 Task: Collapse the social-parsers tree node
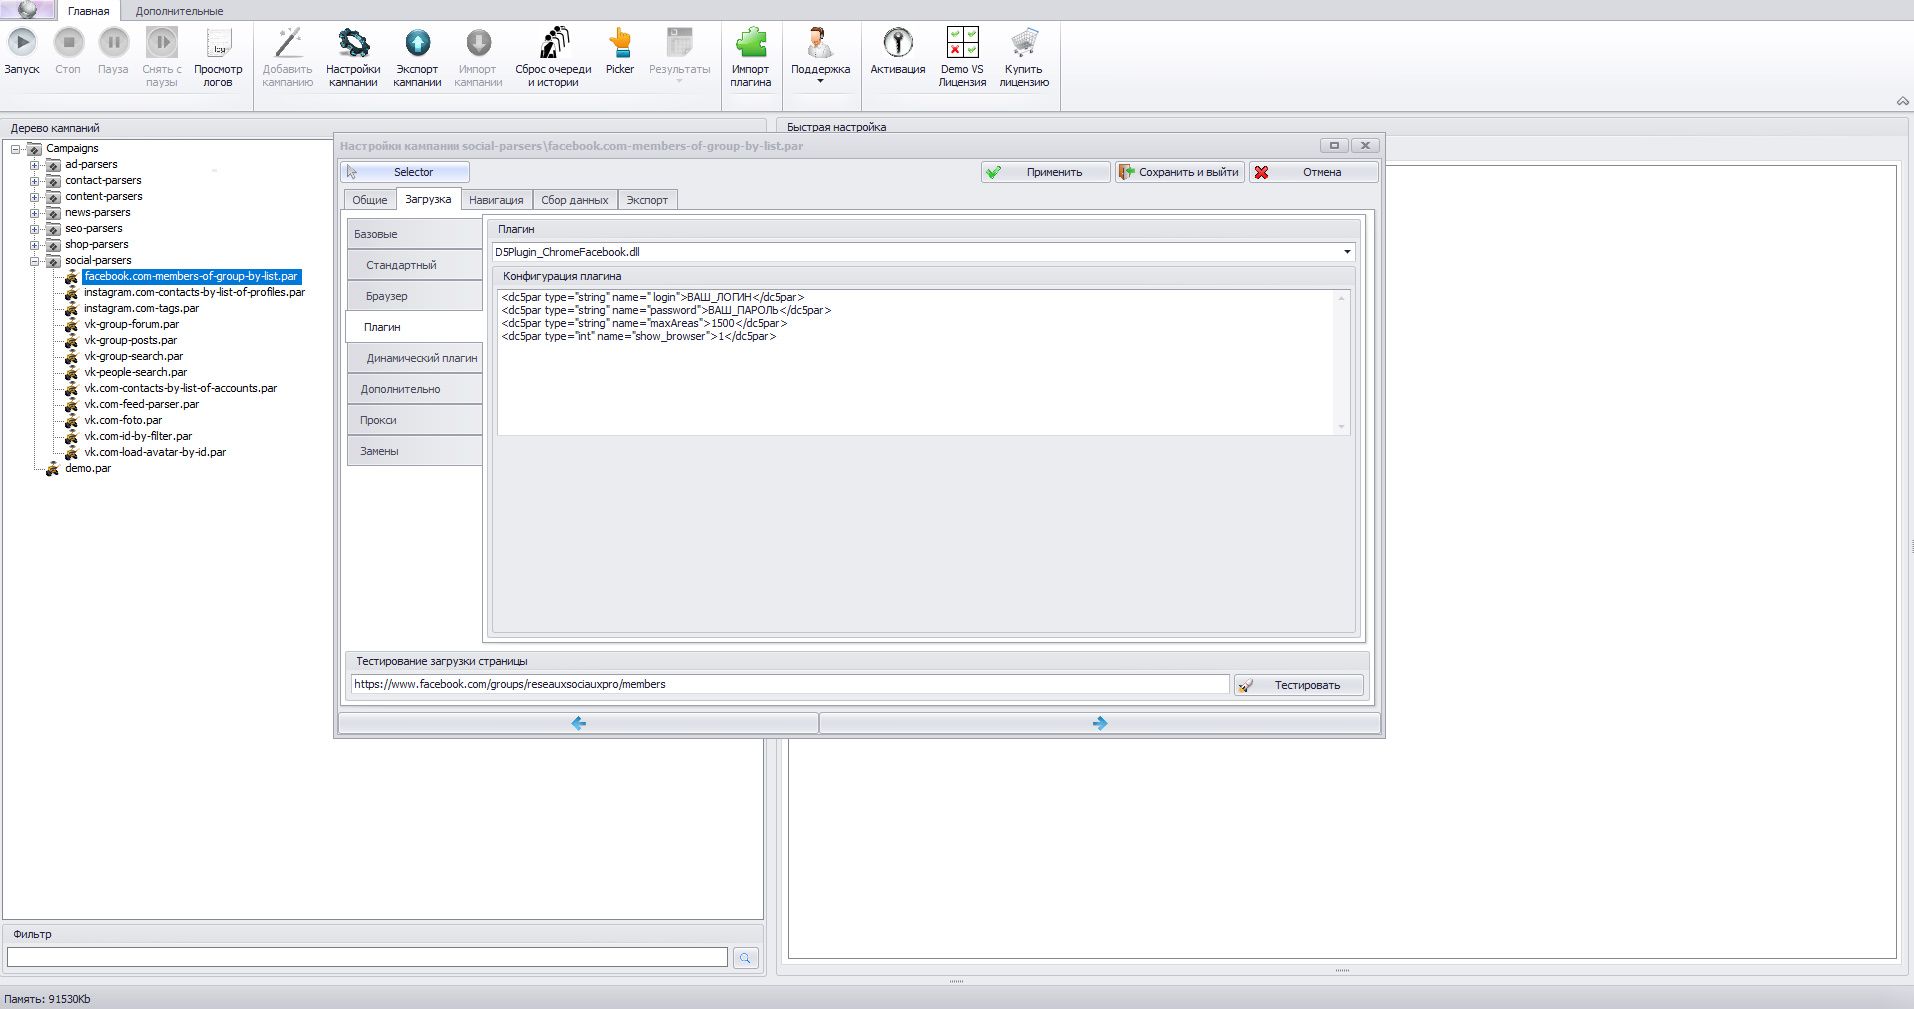click(35, 261)
